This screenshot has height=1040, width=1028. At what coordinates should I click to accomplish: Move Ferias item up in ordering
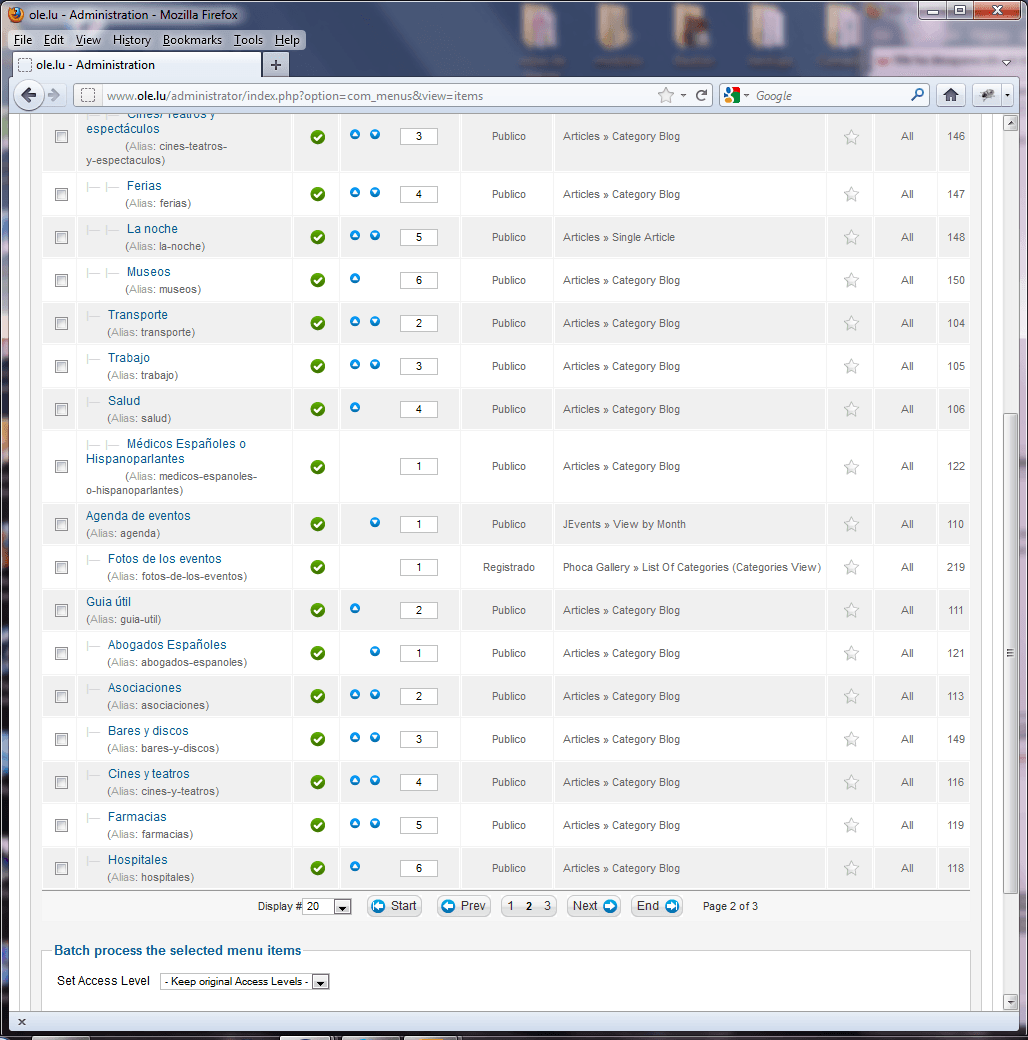[355, 192]
